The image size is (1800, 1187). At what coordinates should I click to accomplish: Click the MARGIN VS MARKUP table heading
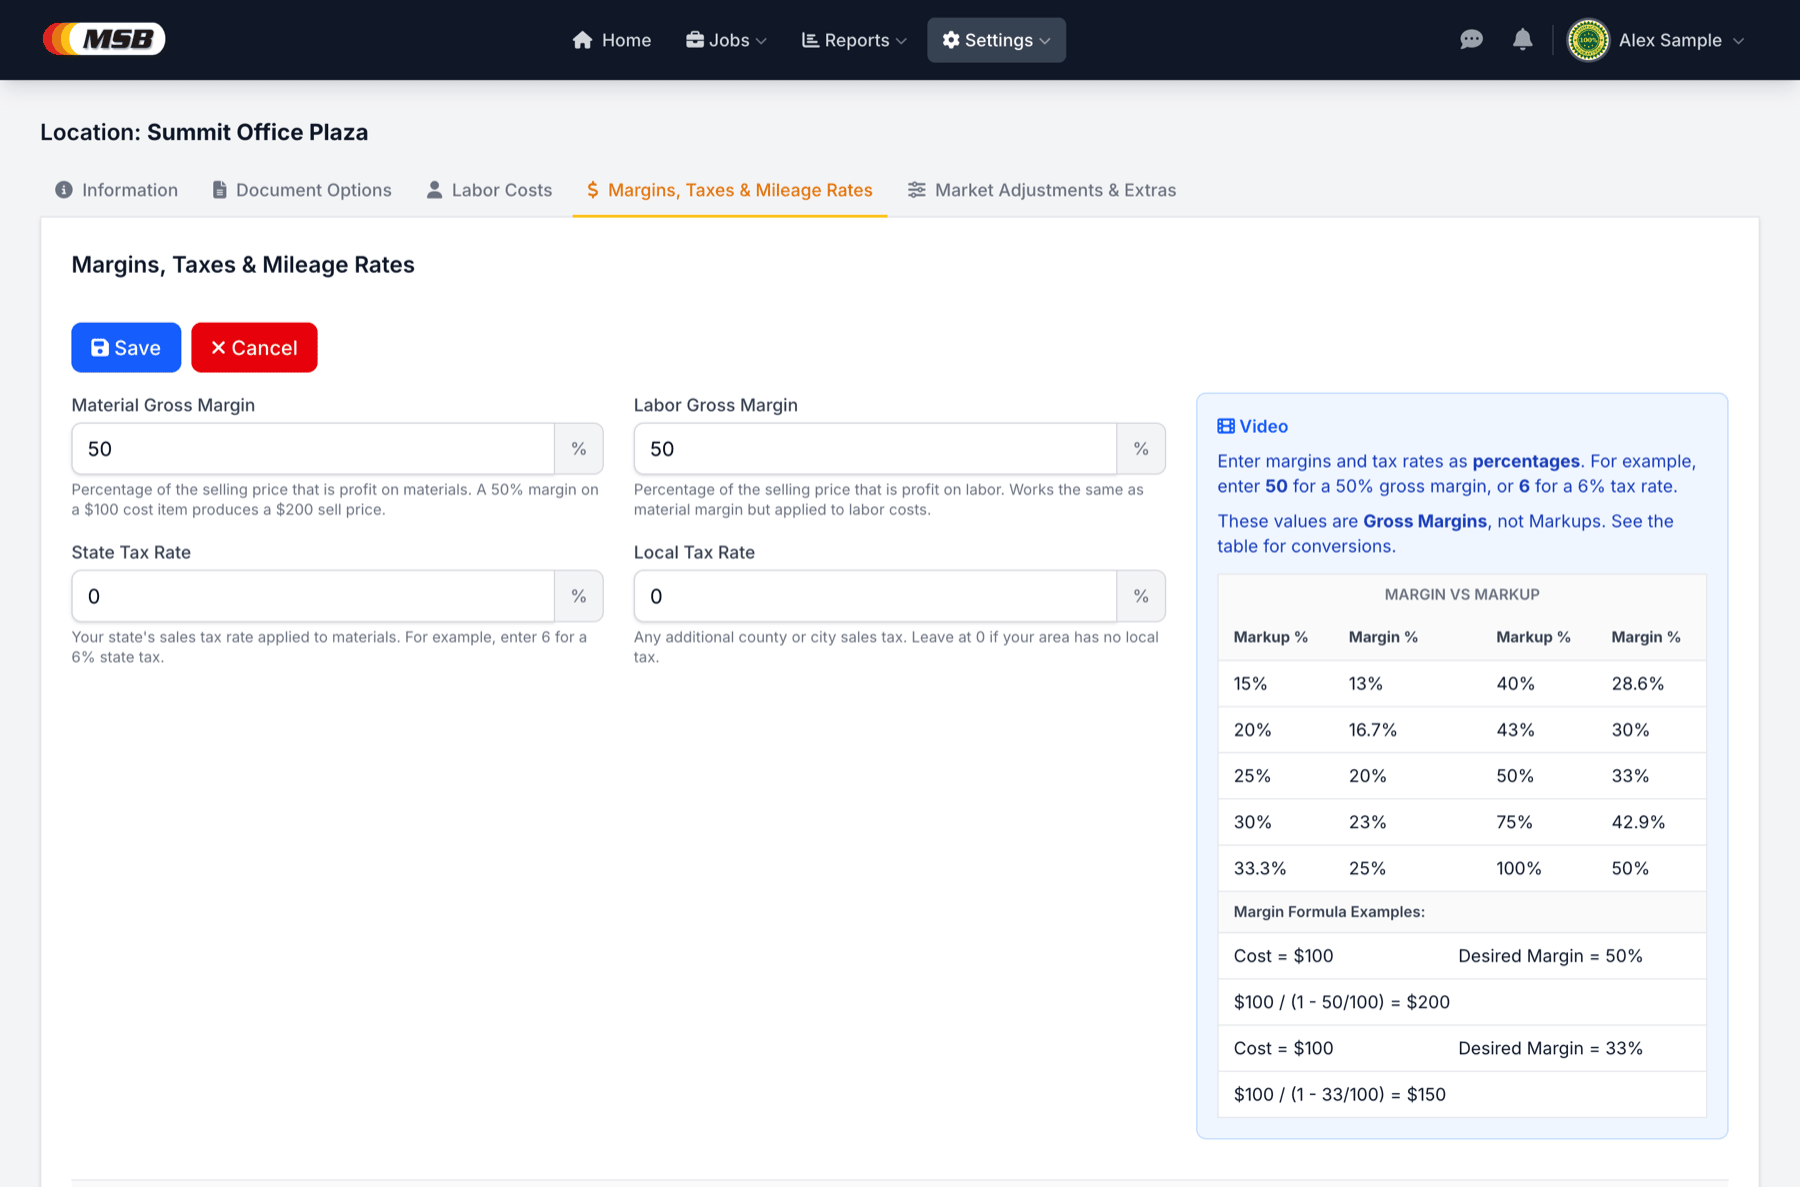click(1462, 594)
